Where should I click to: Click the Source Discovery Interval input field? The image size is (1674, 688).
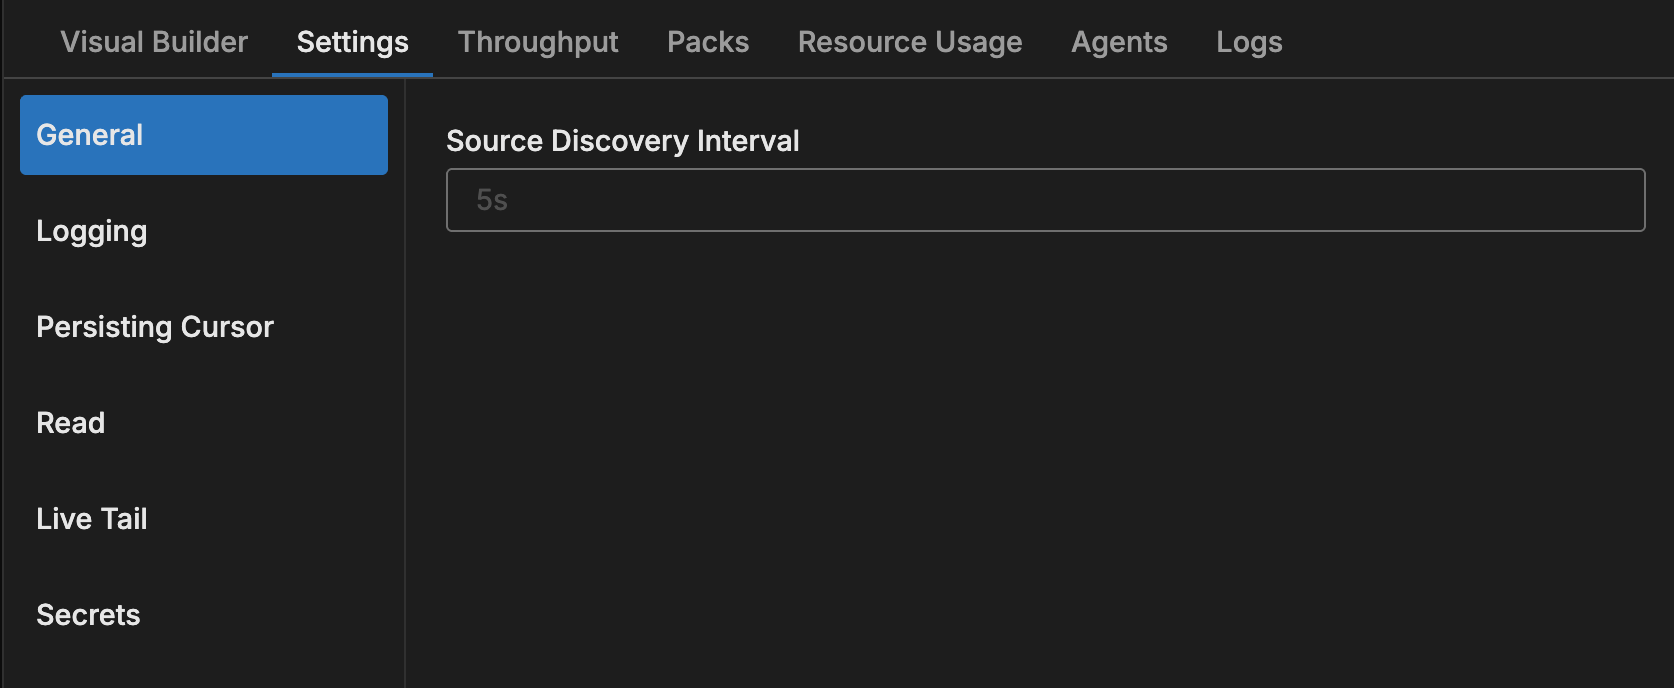(x=1045, y=200)
